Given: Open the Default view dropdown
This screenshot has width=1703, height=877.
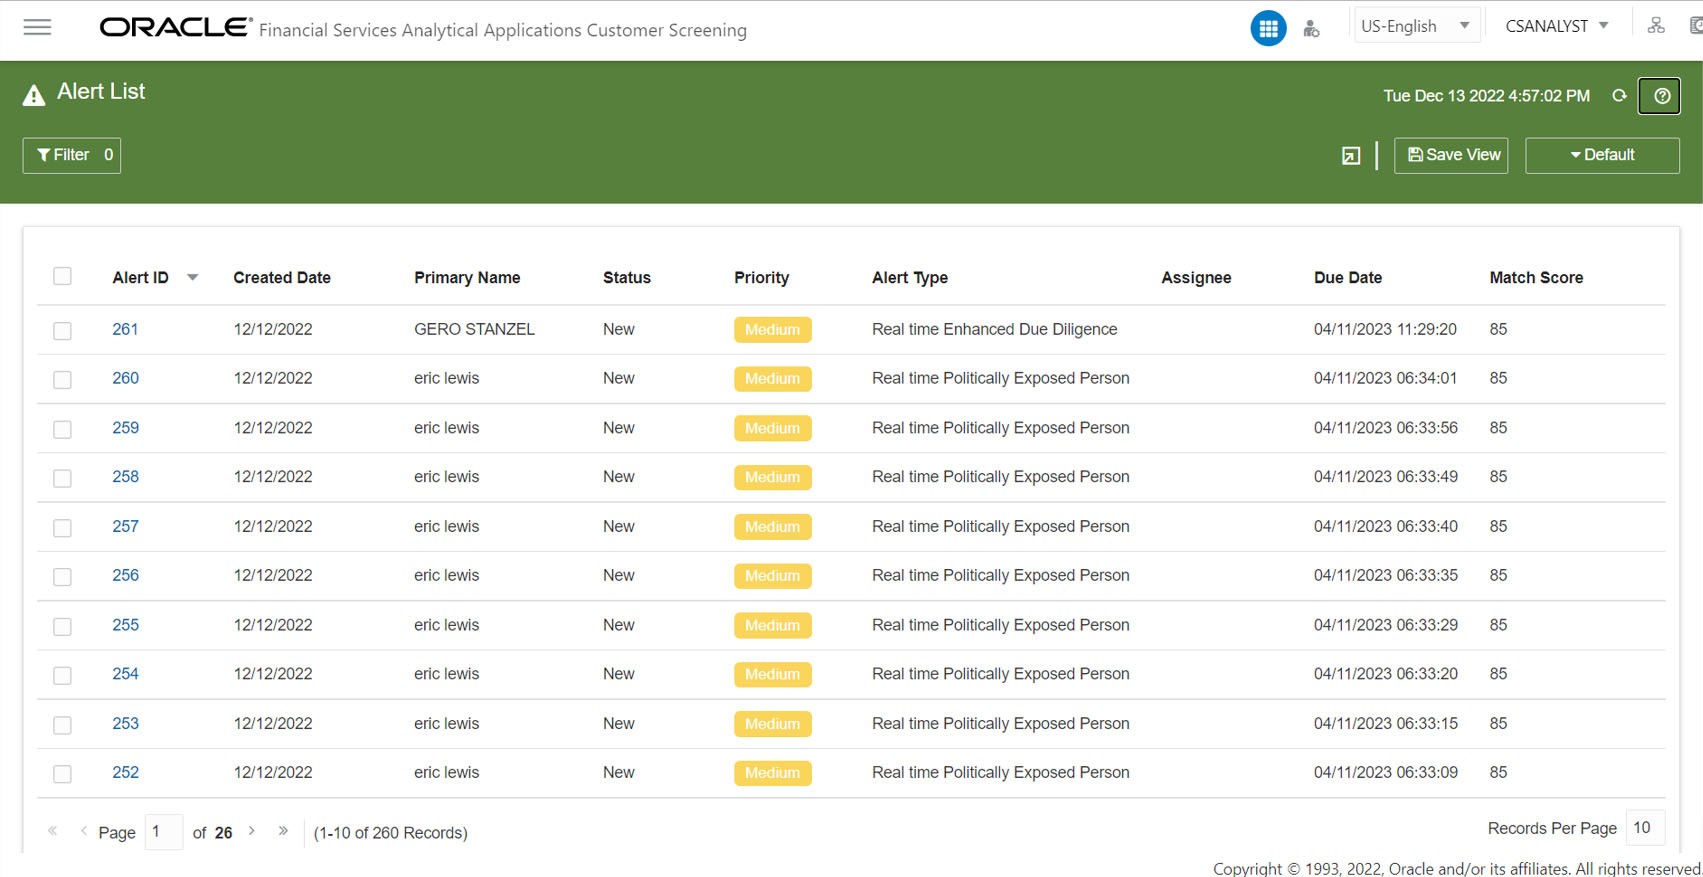Looking at the screenshot, I should click(x=1602, y=155).
